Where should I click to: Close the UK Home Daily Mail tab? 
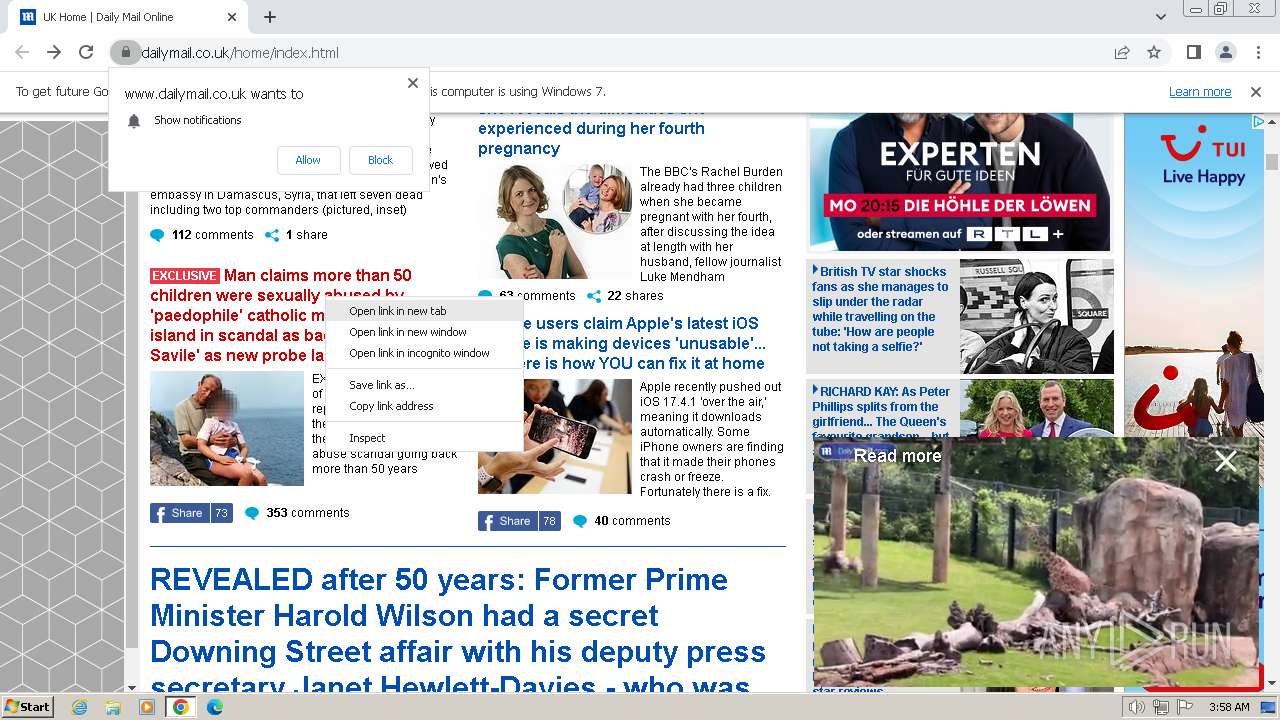click(x=232, y=17)
